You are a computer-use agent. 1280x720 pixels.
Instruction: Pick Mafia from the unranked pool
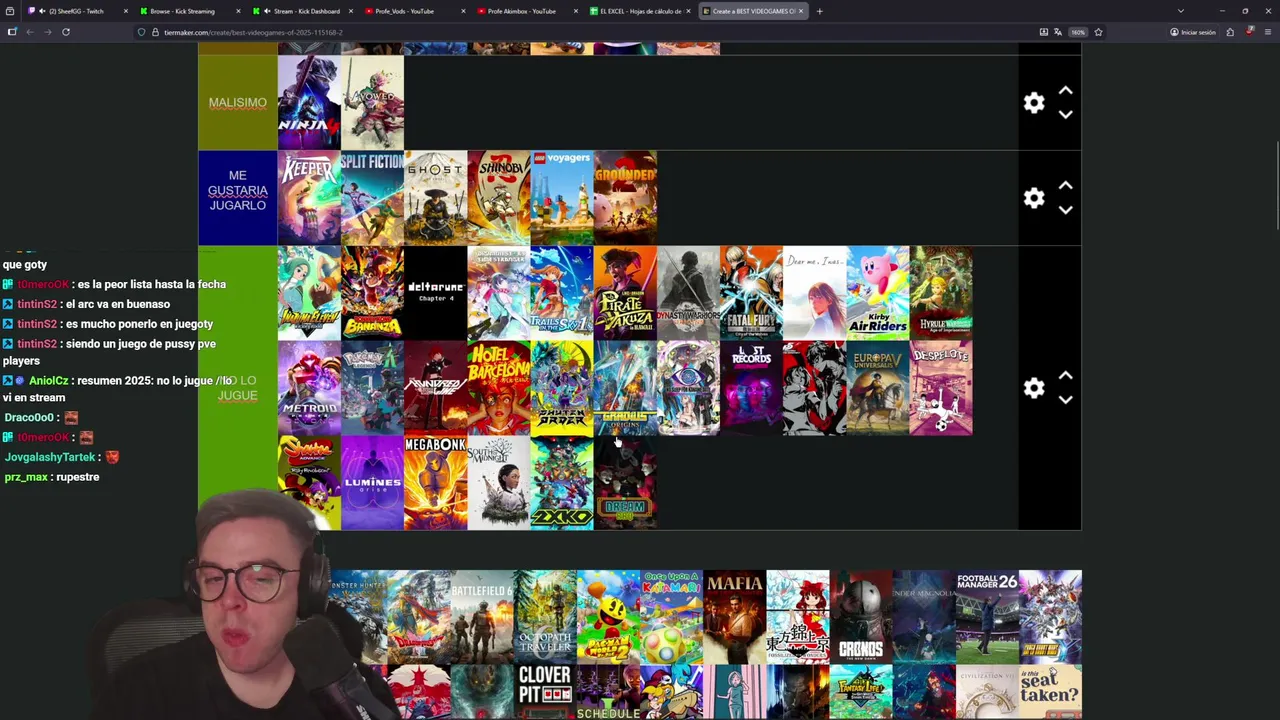point(735,617)
